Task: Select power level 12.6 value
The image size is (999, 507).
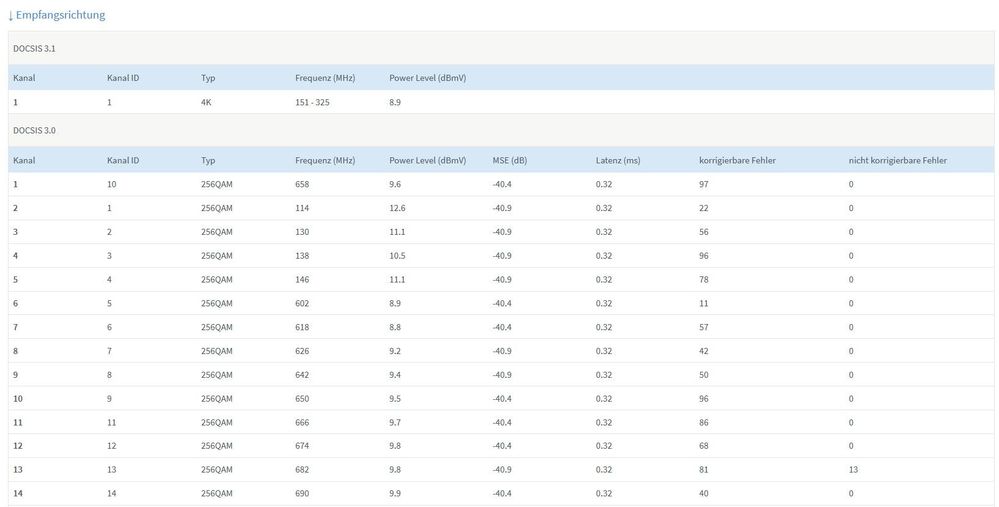Action: tap(398, 208)
